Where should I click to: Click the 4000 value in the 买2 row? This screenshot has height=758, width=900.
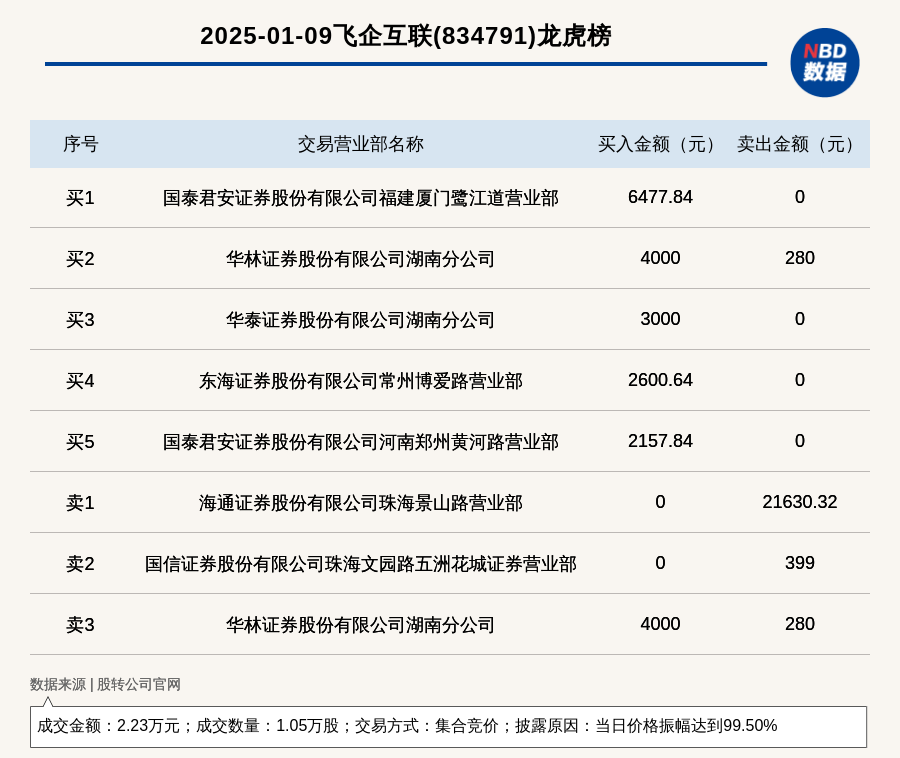(x=660, y=258)
